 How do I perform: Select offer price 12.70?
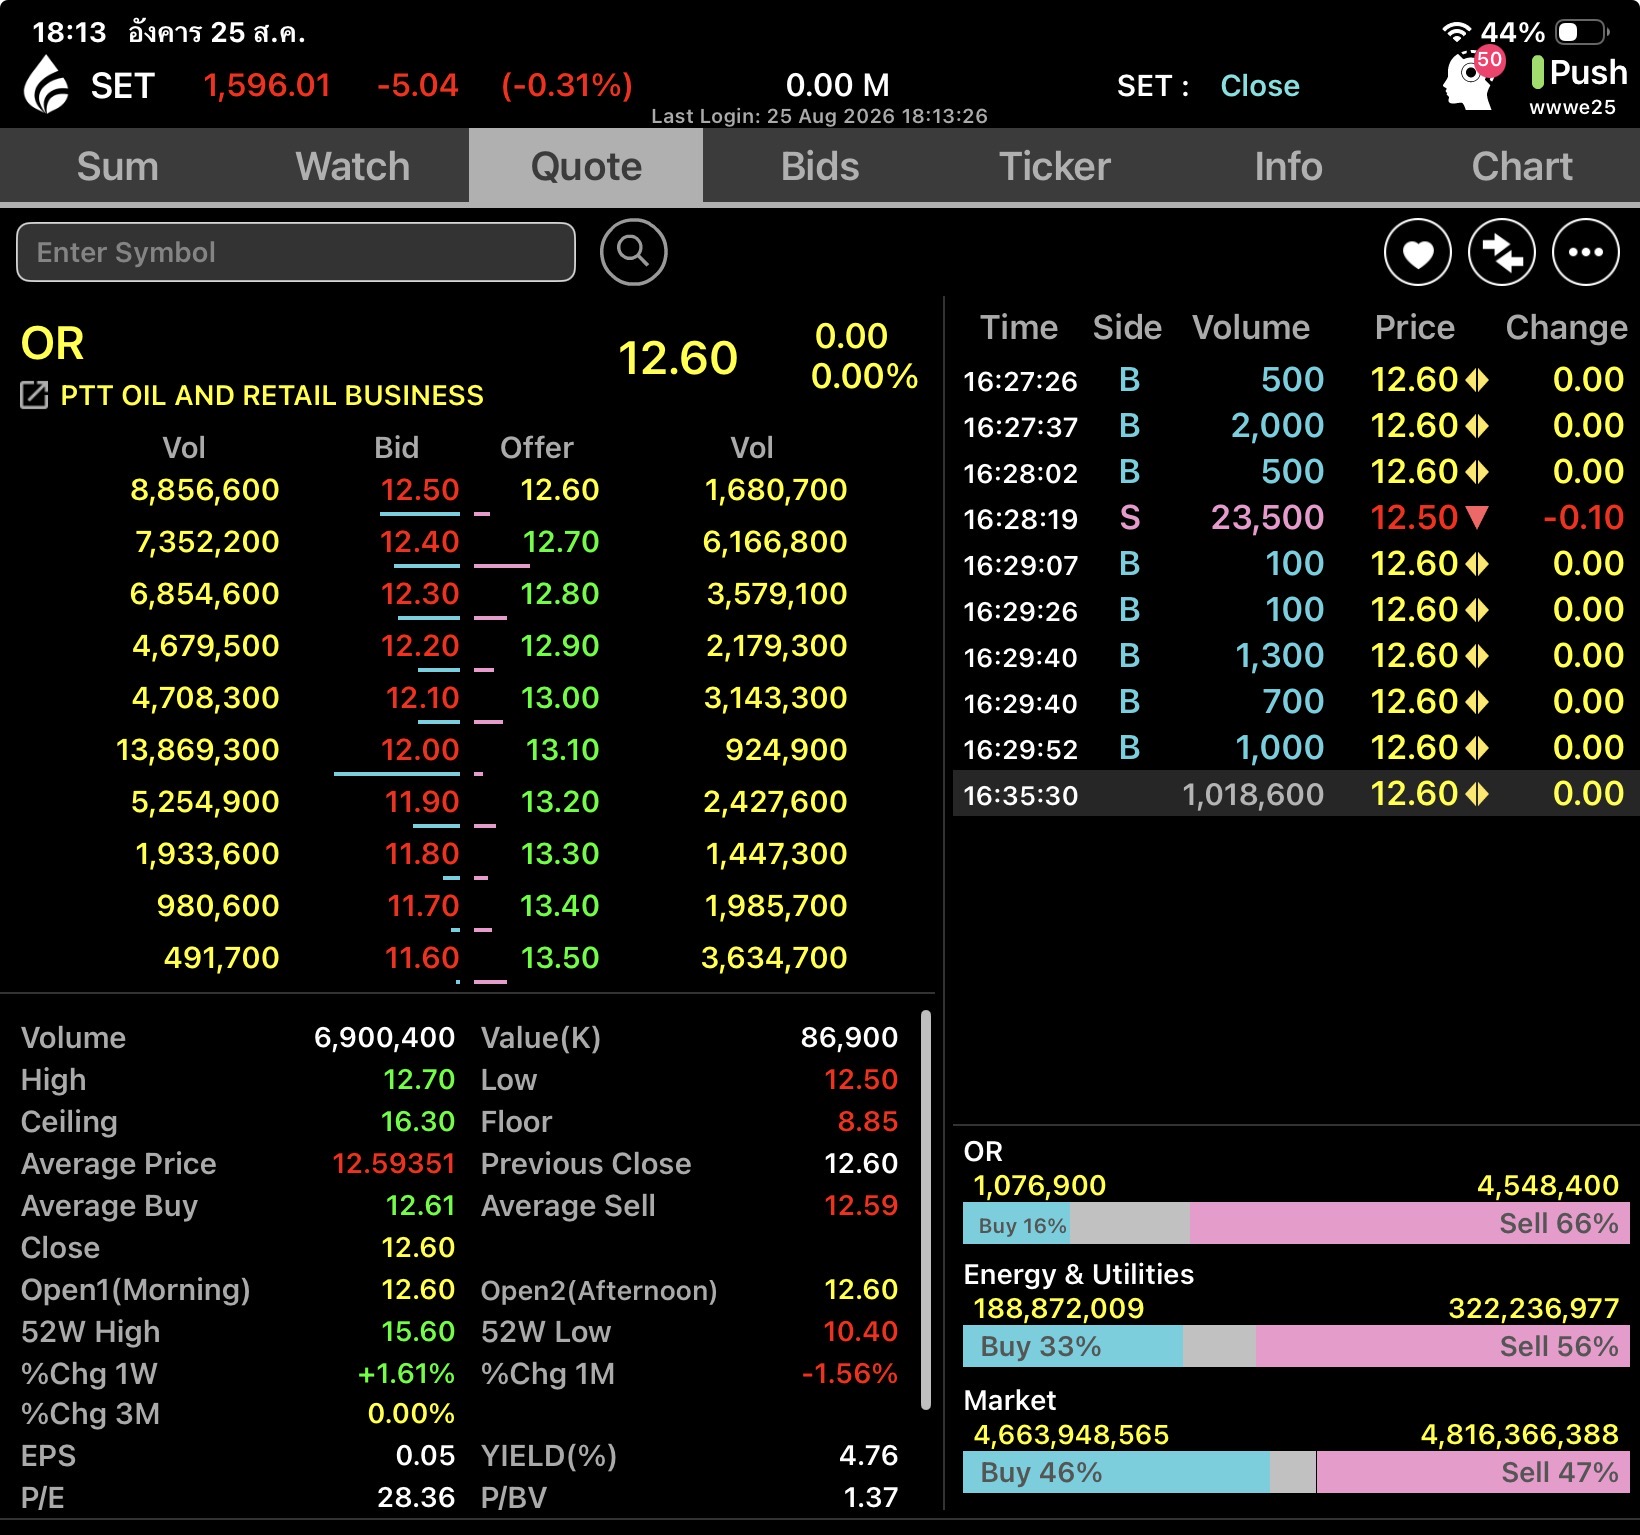(x=560, y=542)
